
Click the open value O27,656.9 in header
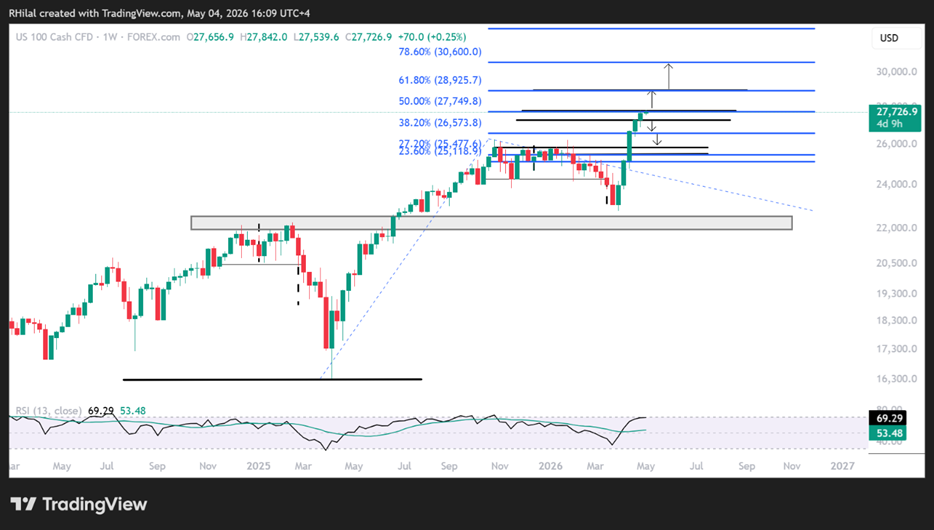(x=210, y=37)
